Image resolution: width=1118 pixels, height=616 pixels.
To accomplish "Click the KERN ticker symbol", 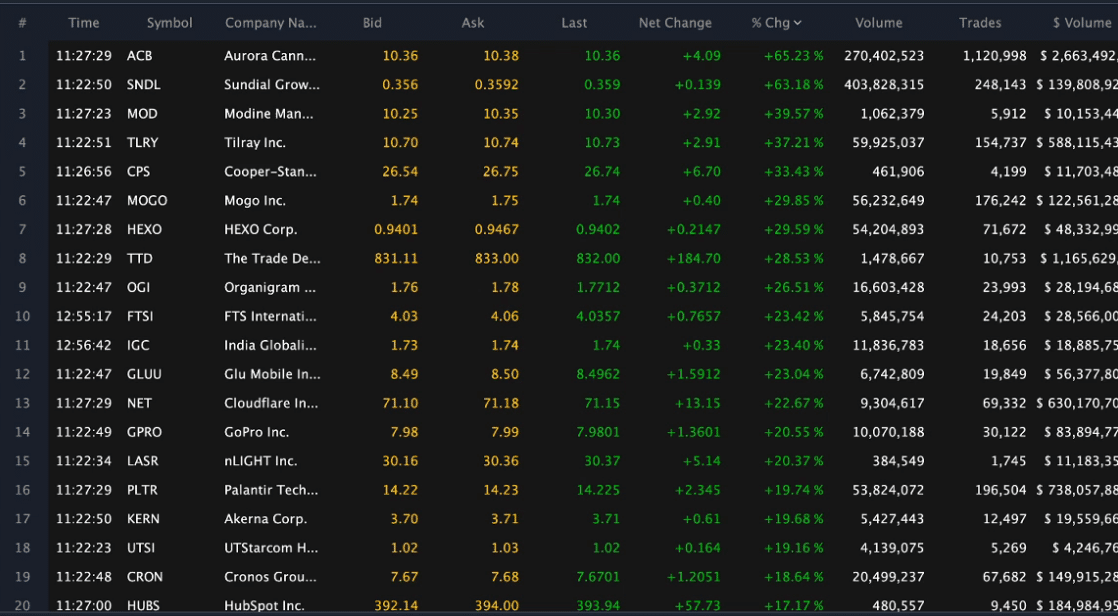I will click(x=143, y=519).
